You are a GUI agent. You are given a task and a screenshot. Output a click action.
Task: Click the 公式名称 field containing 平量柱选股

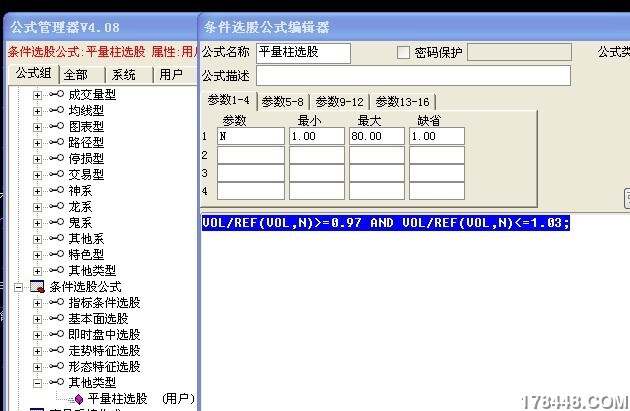303,53
